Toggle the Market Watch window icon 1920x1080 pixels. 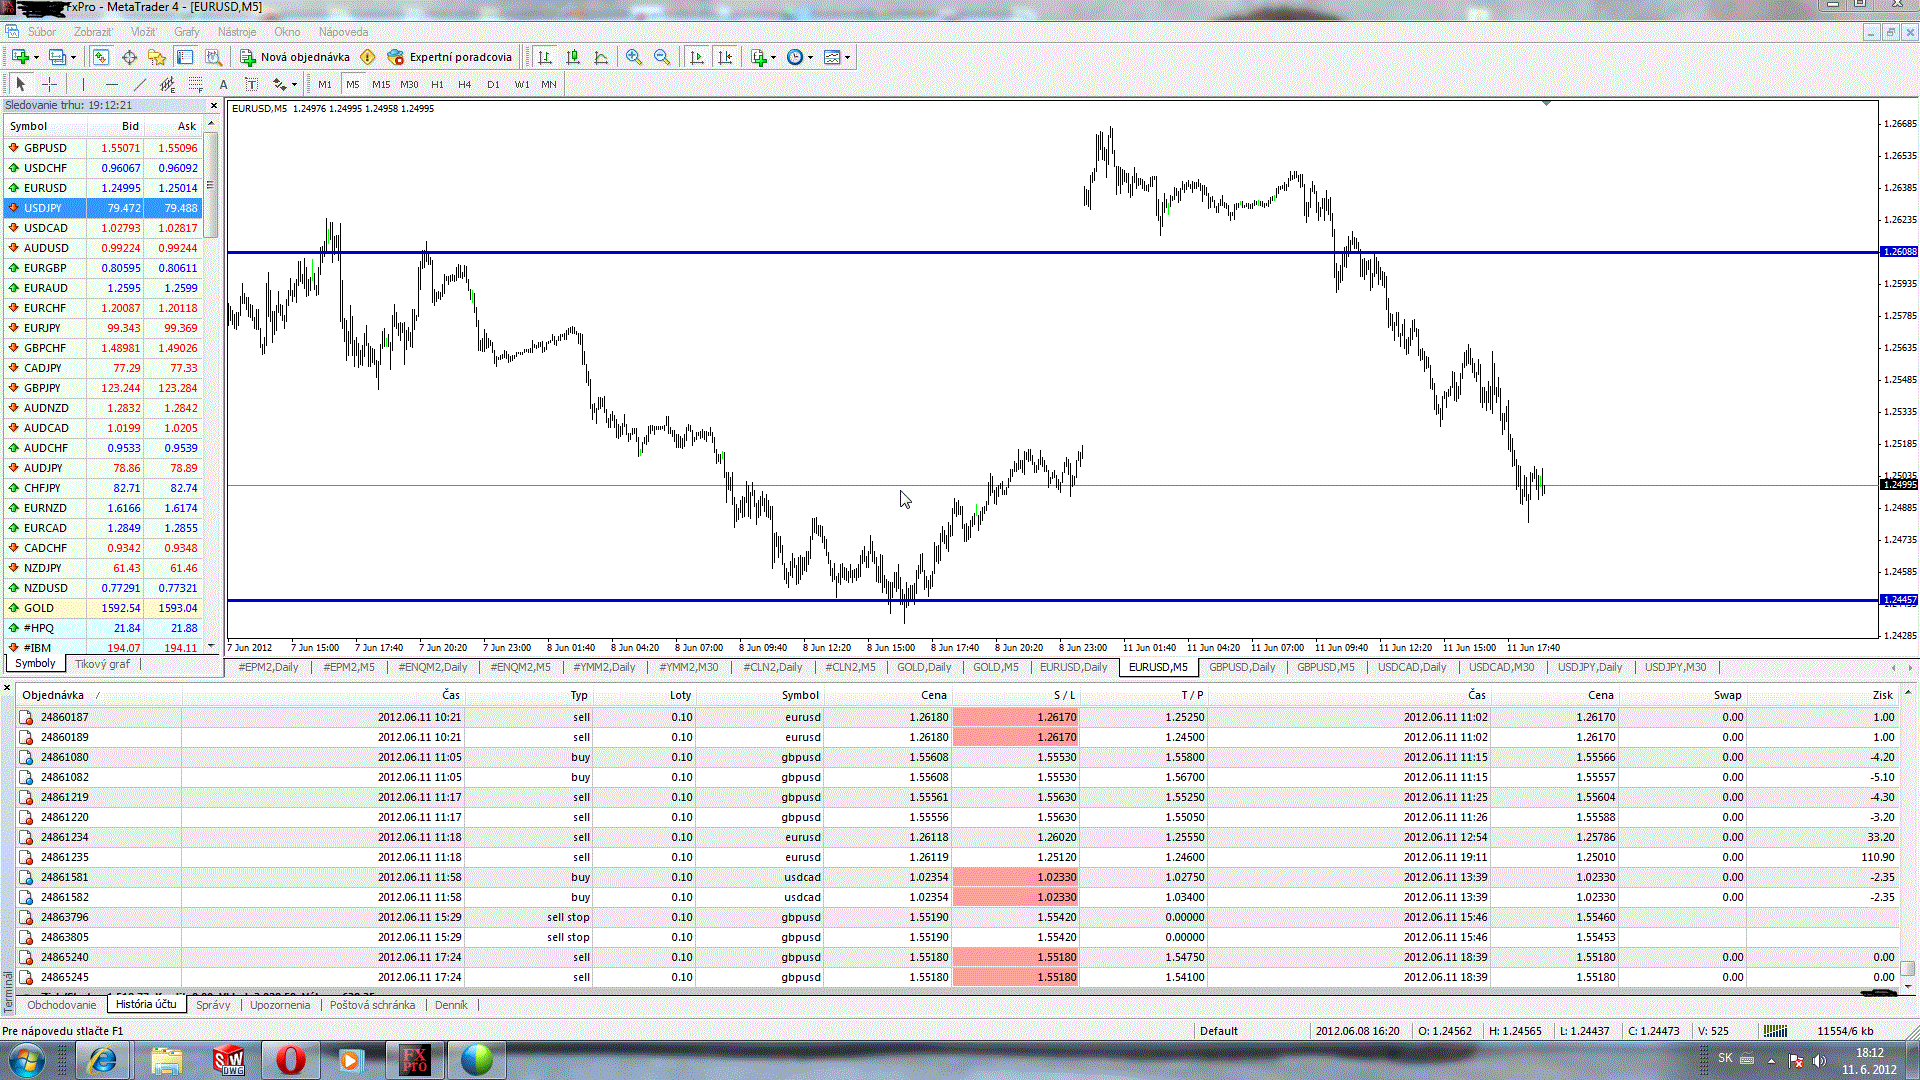coord(101,57)
